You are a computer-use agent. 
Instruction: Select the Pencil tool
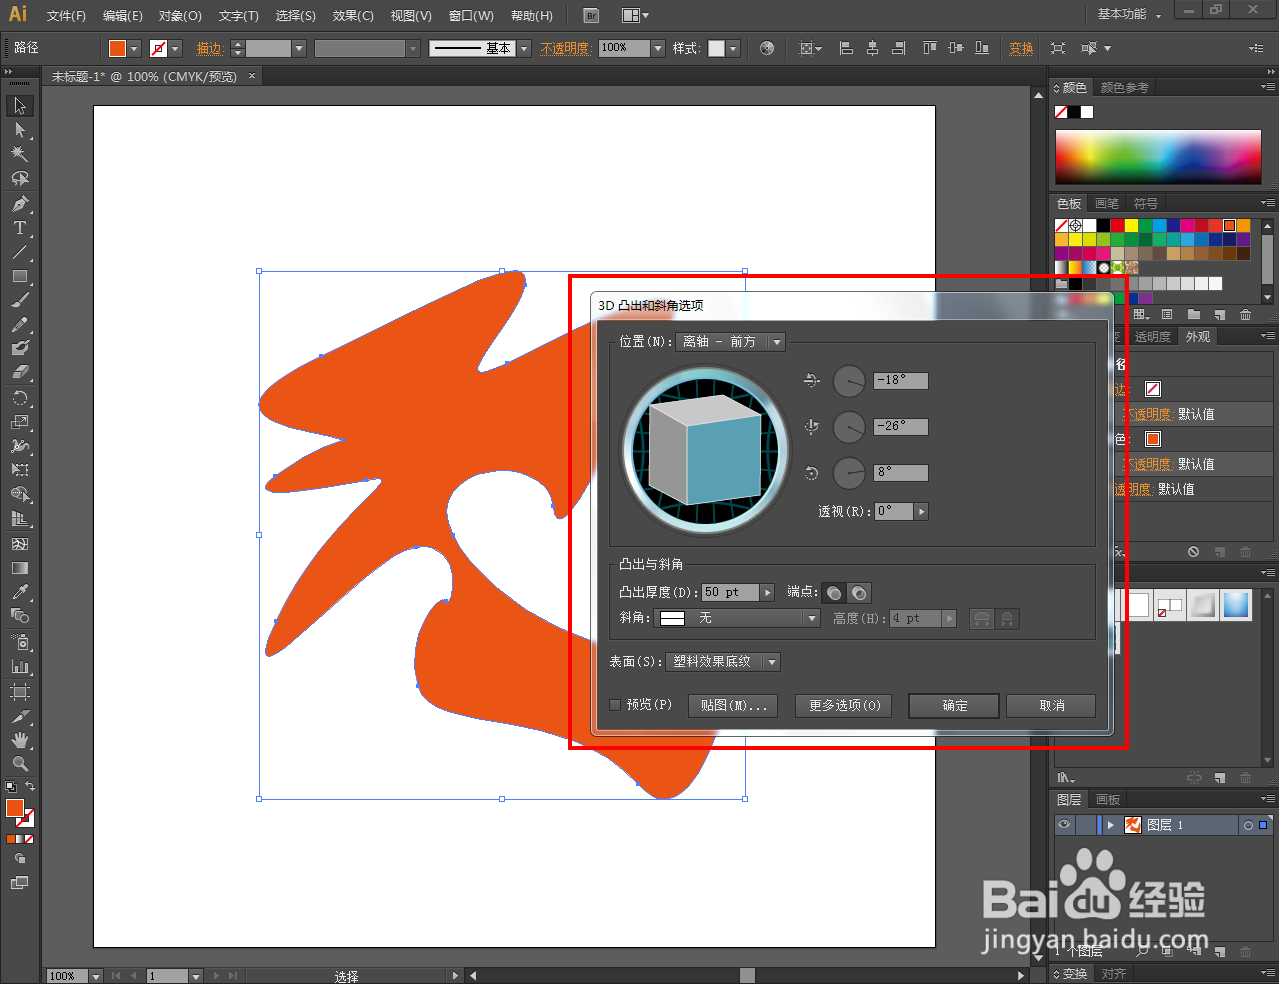(x=20, y=324)
